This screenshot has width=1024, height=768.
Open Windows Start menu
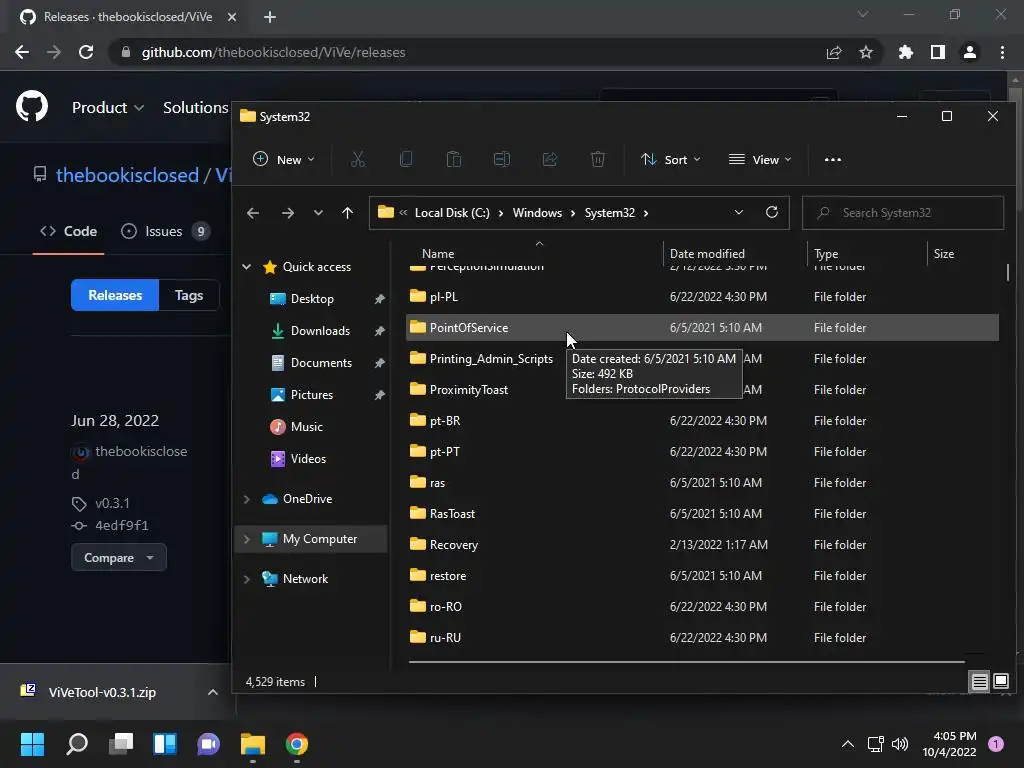(32, 744)
